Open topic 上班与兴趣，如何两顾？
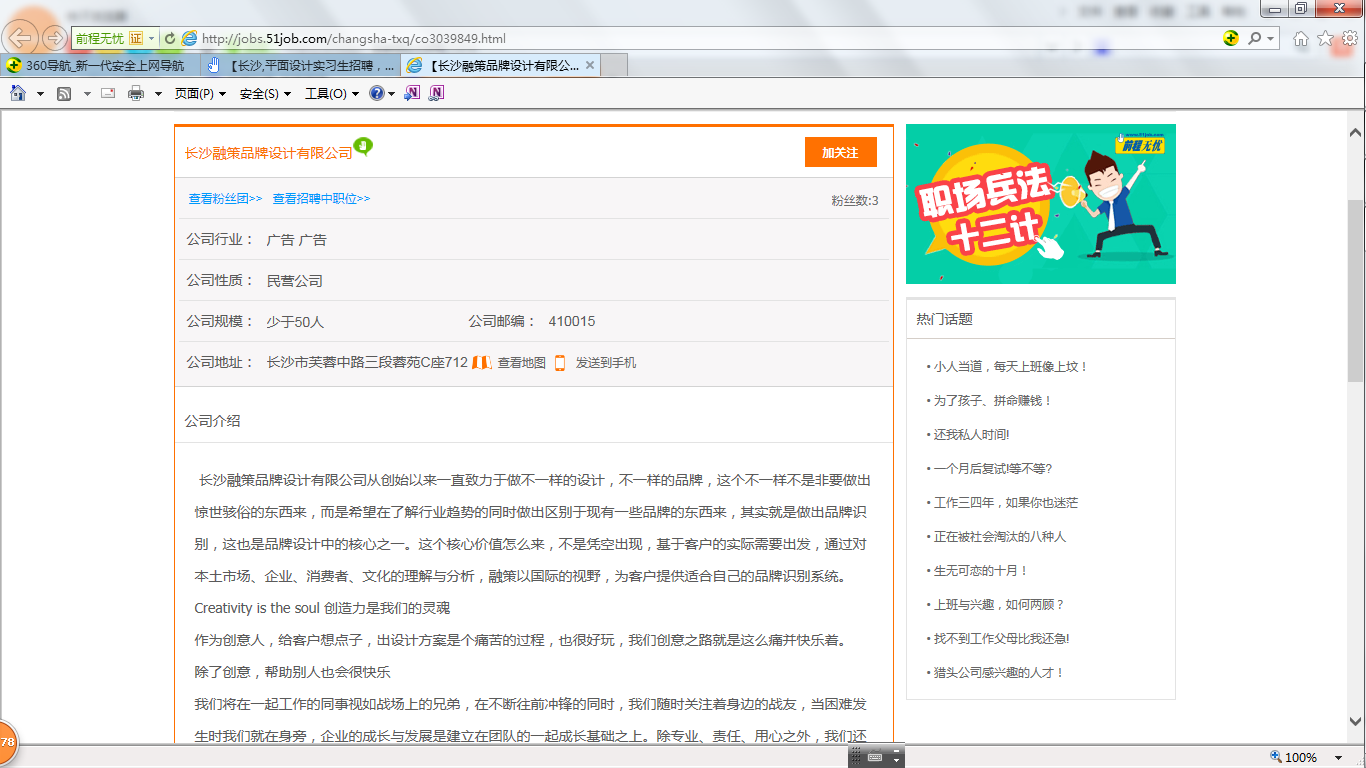The height and width of the screenshot is (768, 1366). (999, 605)
